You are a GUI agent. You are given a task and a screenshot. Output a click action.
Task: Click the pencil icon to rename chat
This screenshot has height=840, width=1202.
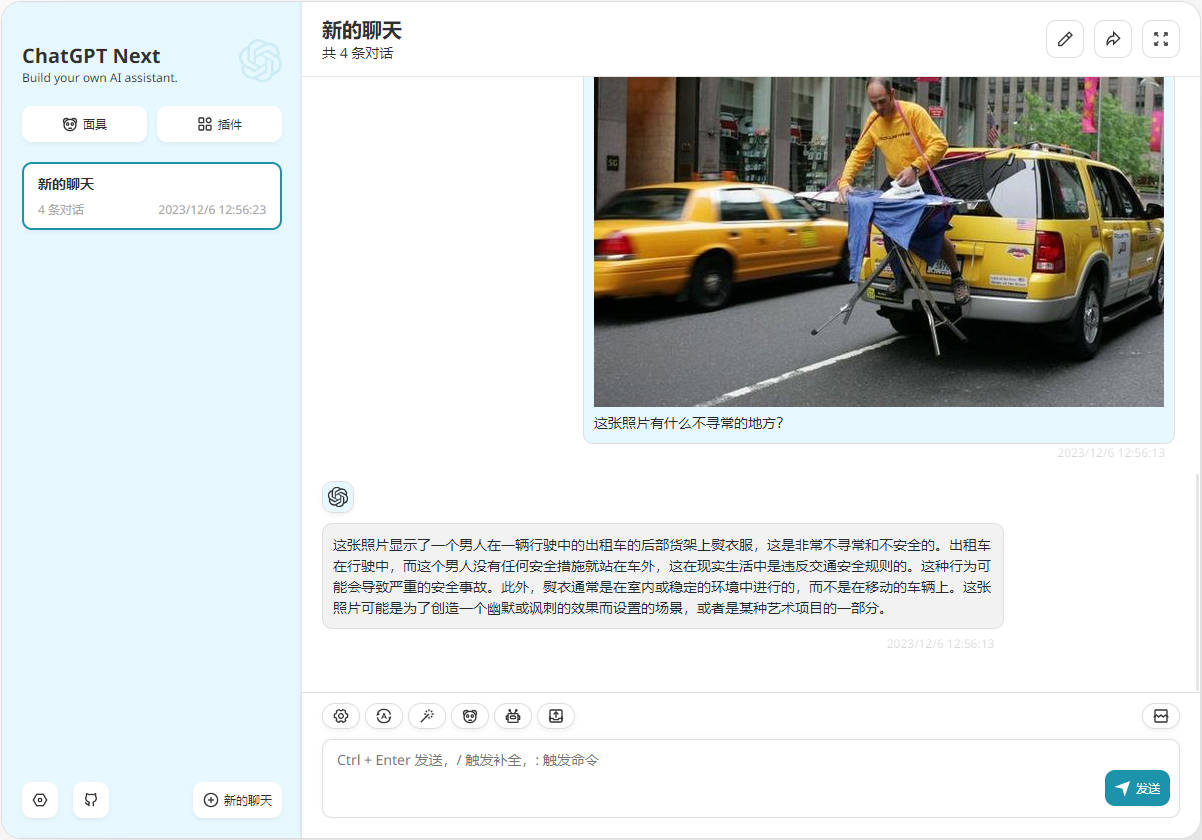[x=1064, y=39]
